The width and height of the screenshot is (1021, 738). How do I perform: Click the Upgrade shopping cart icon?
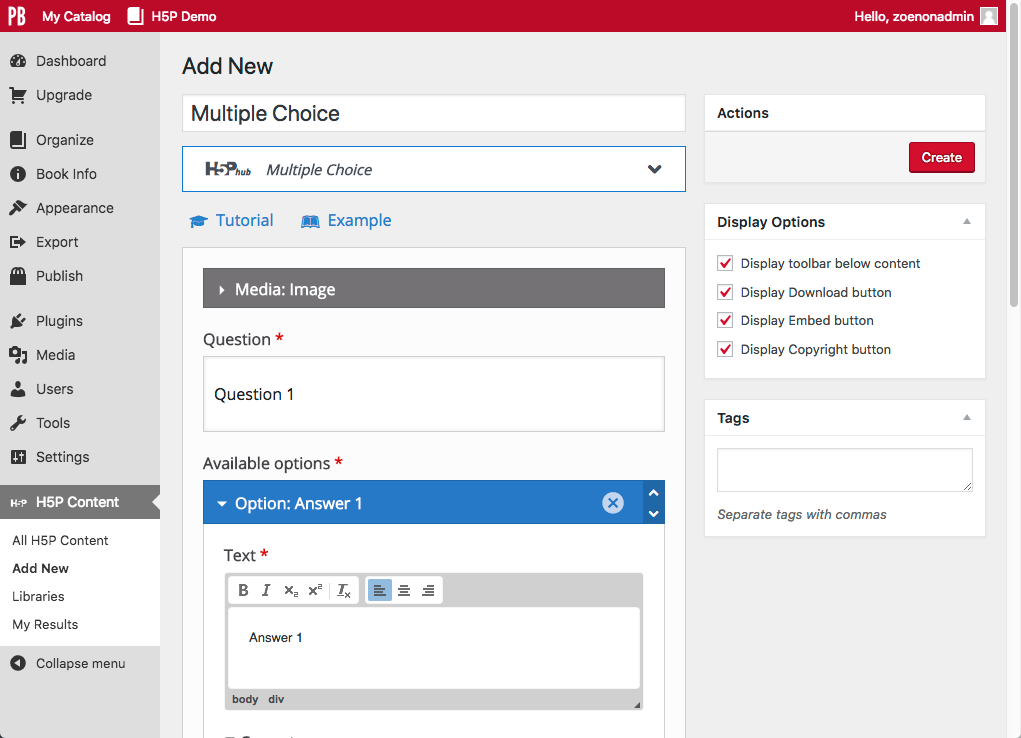[x=18, y=95]
